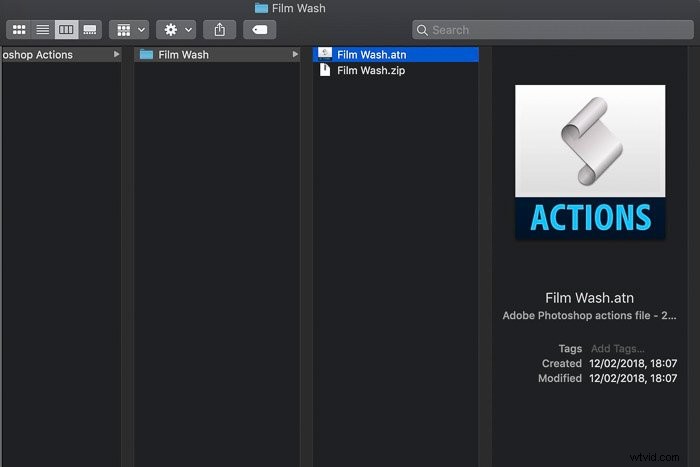Image resolution: width=700 pixels, height=467 pixels.
Task: Click the magnifier icon in Search
Action: point(422,30)
